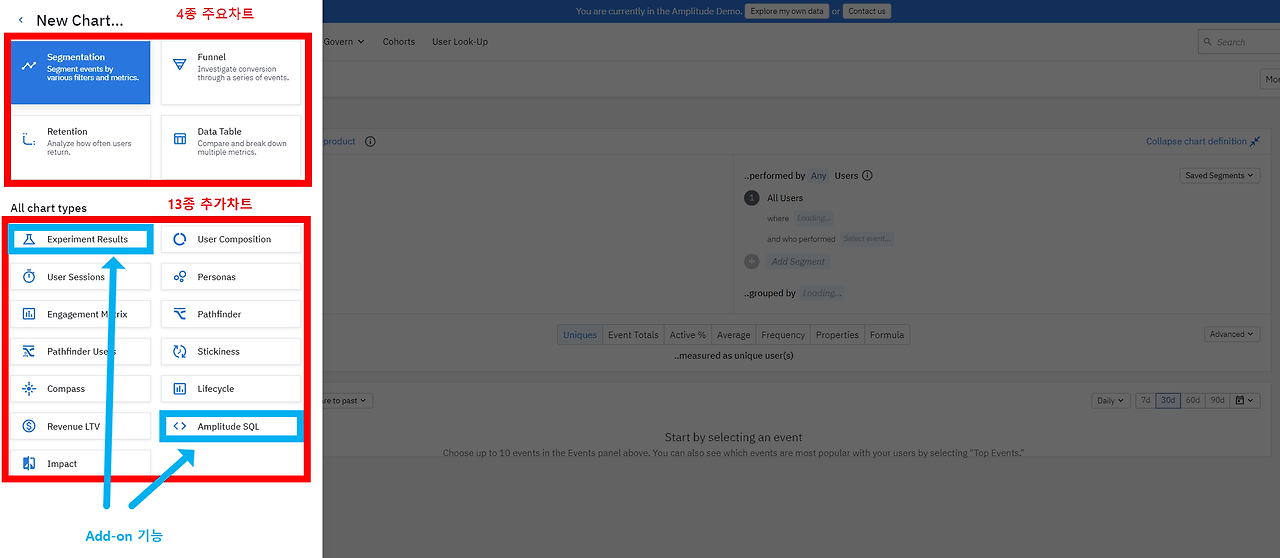Click the Impact icon
This screenshot has height=558, width=1280.
pyautogui.click(x=29, y=464)
